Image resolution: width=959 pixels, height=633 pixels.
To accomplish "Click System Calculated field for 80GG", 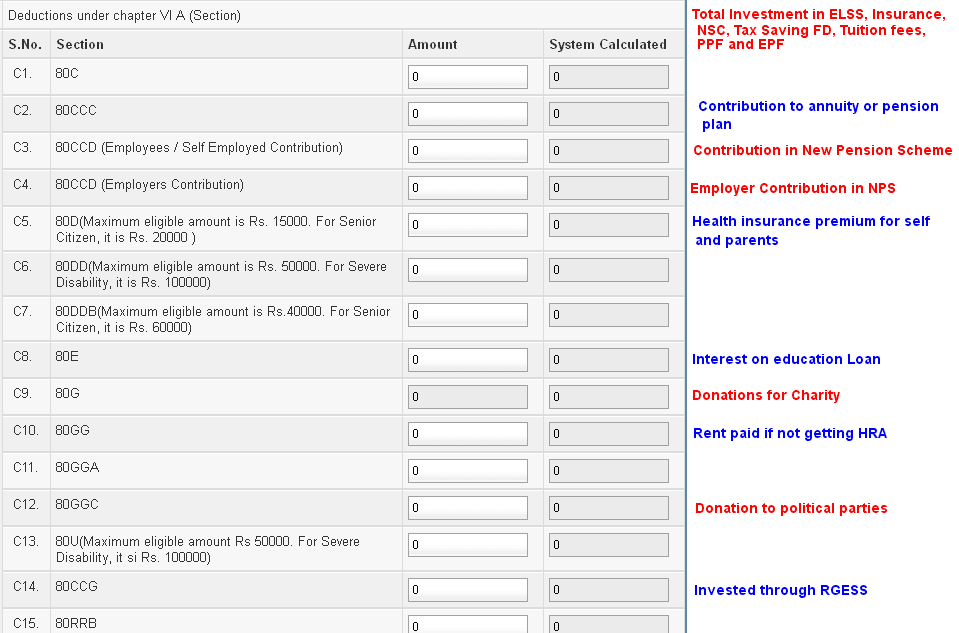I will click(x=609, y=434).
